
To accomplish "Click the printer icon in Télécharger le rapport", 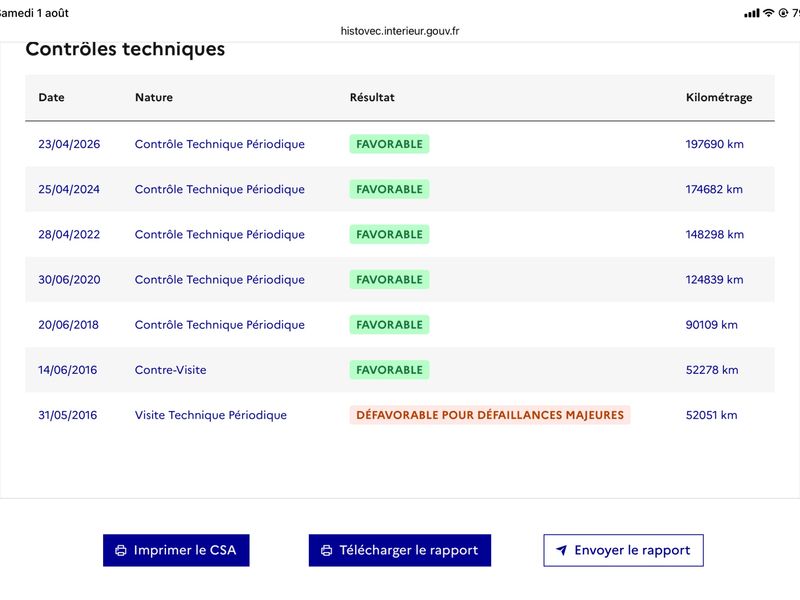I will [x=327, y=551].
